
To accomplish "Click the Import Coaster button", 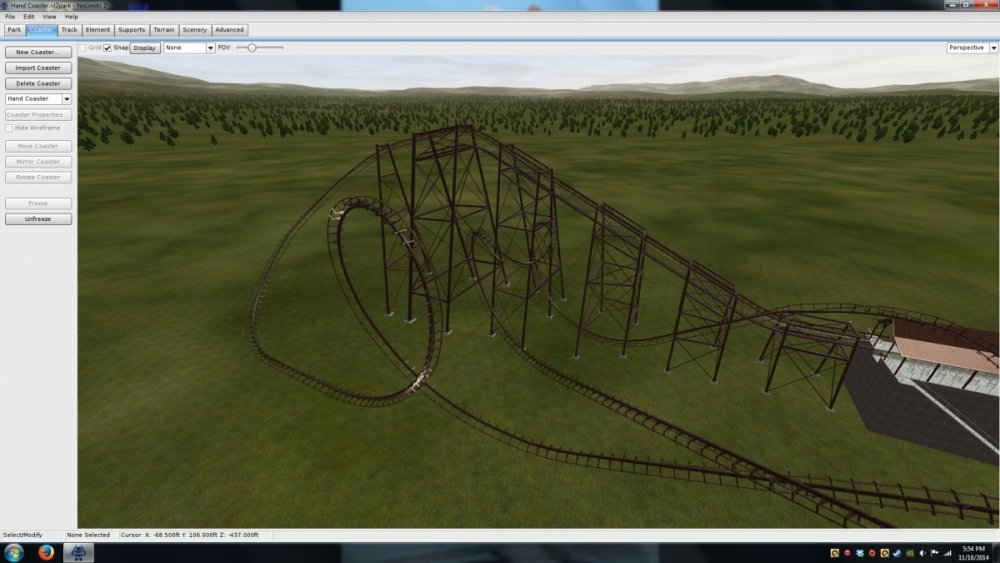I will (38, 68).
